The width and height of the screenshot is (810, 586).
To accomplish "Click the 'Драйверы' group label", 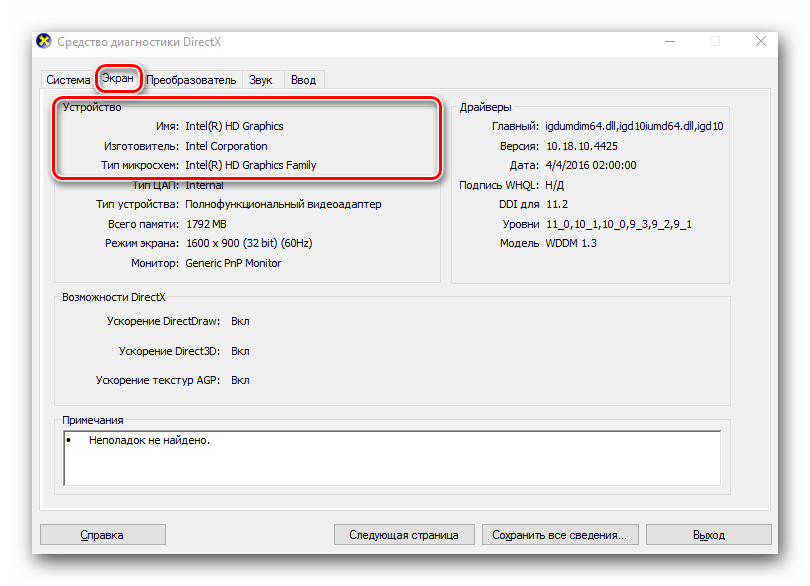I will (x=486, y=107).
